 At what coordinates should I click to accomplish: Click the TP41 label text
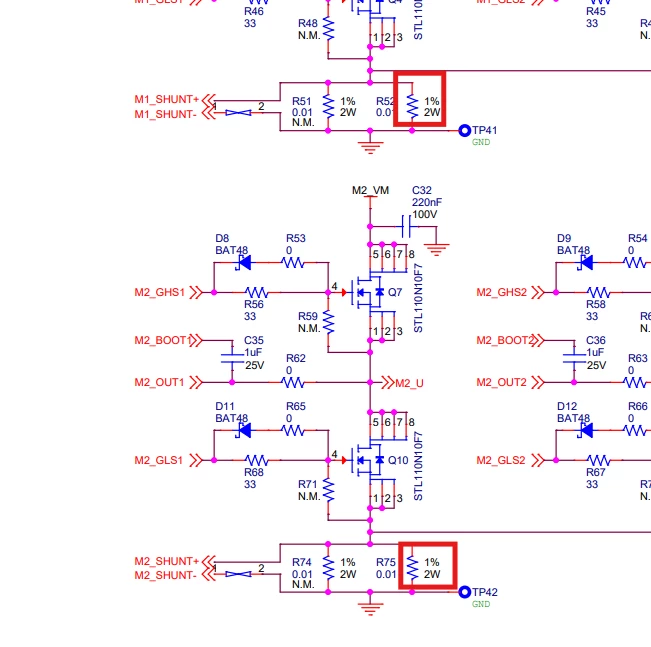pyautogui.click(x=485, y=130)
